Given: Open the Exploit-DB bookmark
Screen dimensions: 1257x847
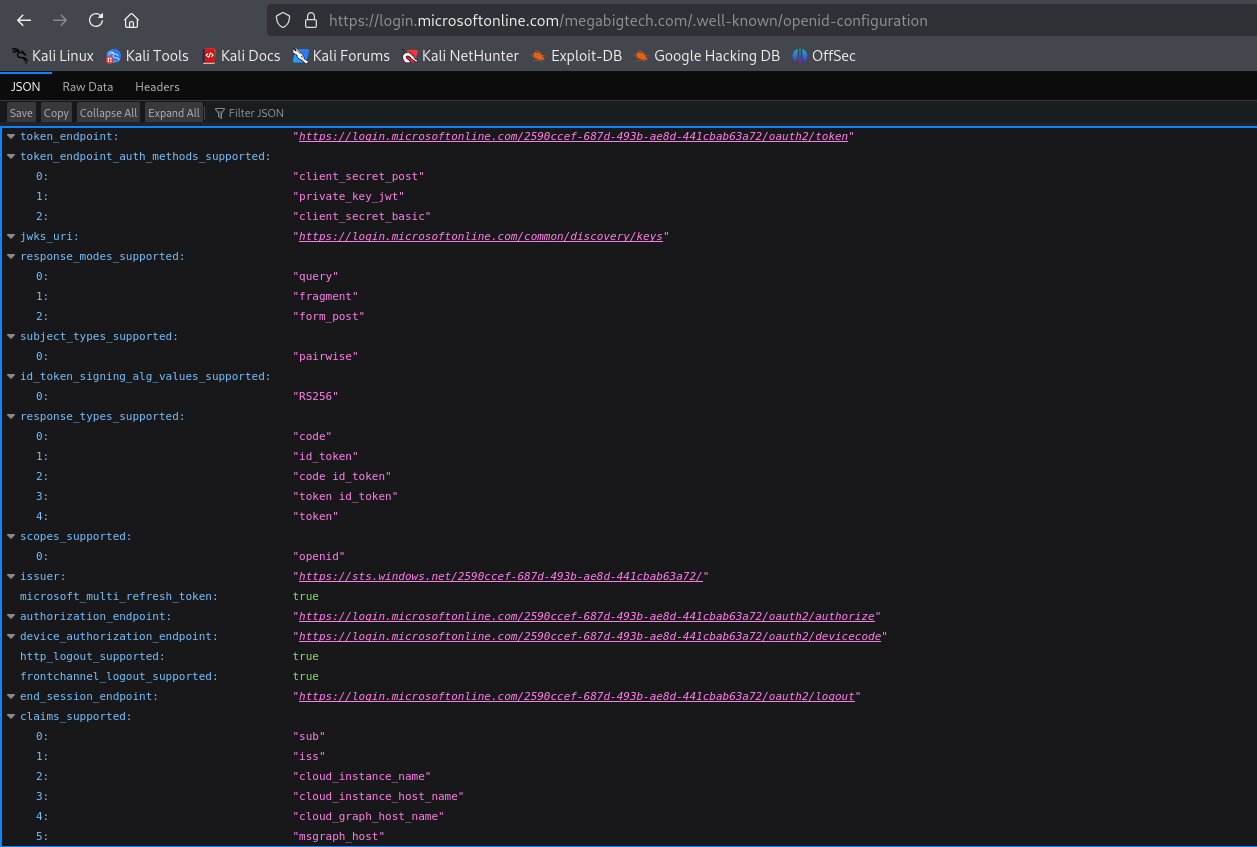Looking at the screenshot, I should click(576, 56).
